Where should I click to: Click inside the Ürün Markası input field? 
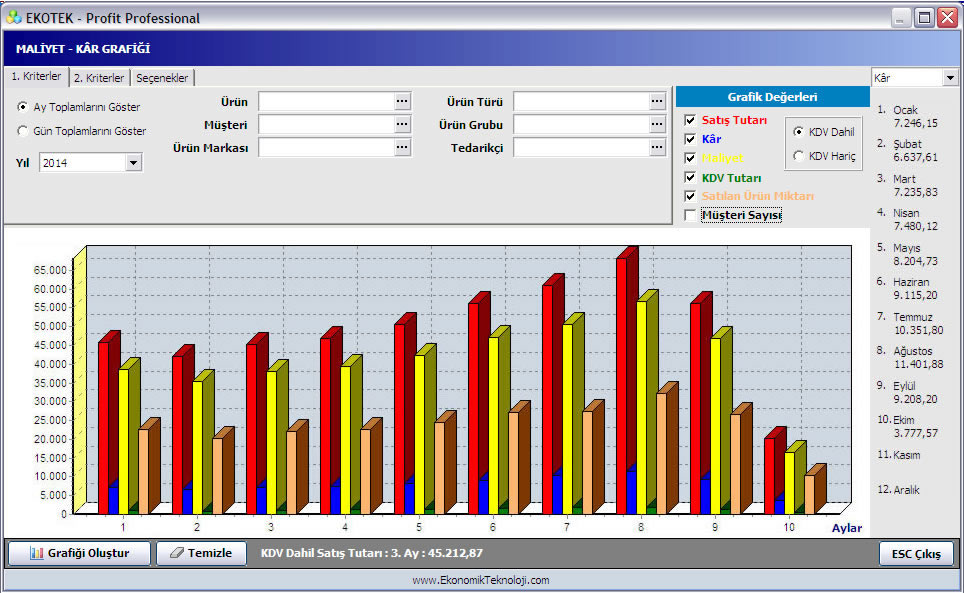click(x=327, y=147)
